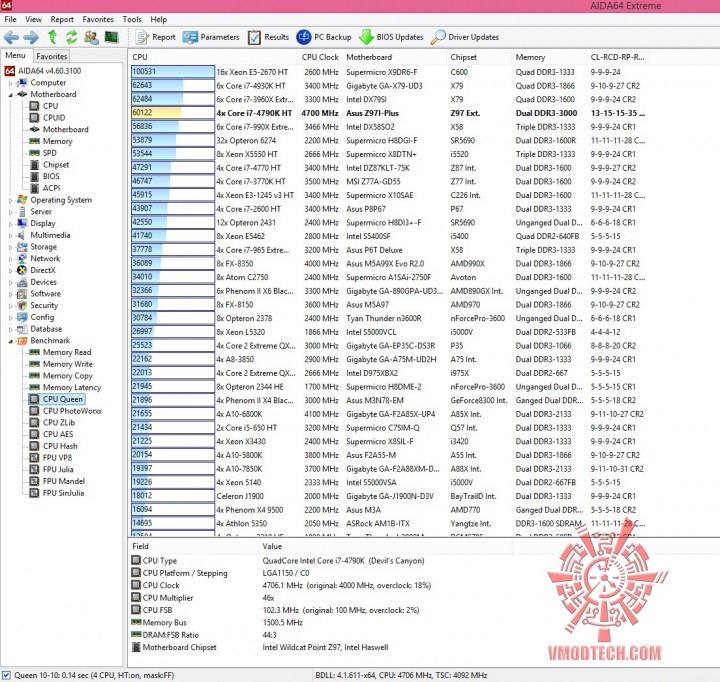Image resolution: width=720 pixels, height=682 pixels.
Task: Sort by the Field column header
Action: pos(193,546)
